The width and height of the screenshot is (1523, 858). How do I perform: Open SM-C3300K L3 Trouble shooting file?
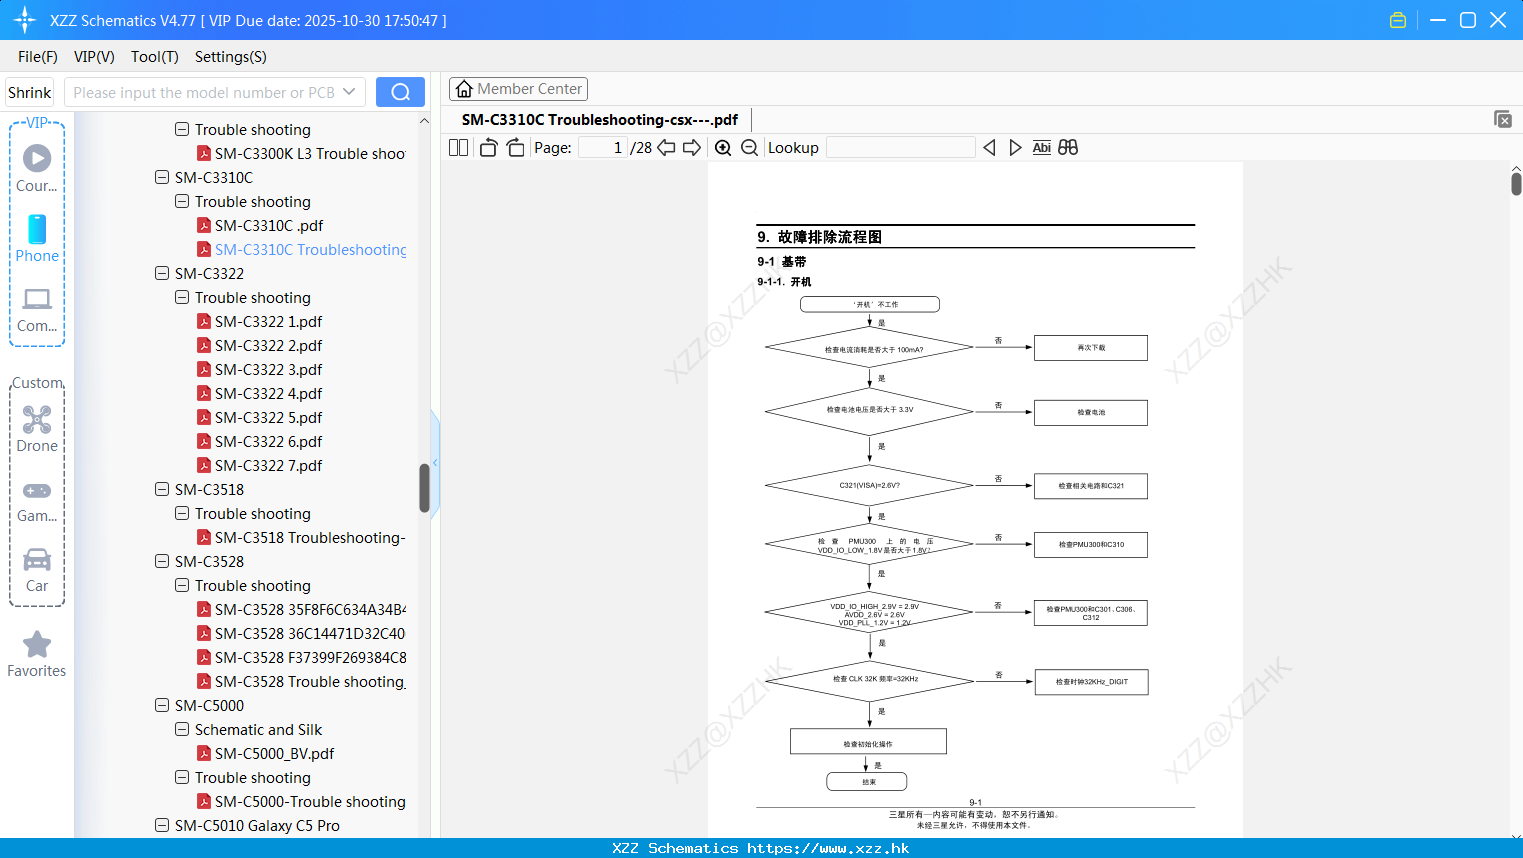(310, 153)
